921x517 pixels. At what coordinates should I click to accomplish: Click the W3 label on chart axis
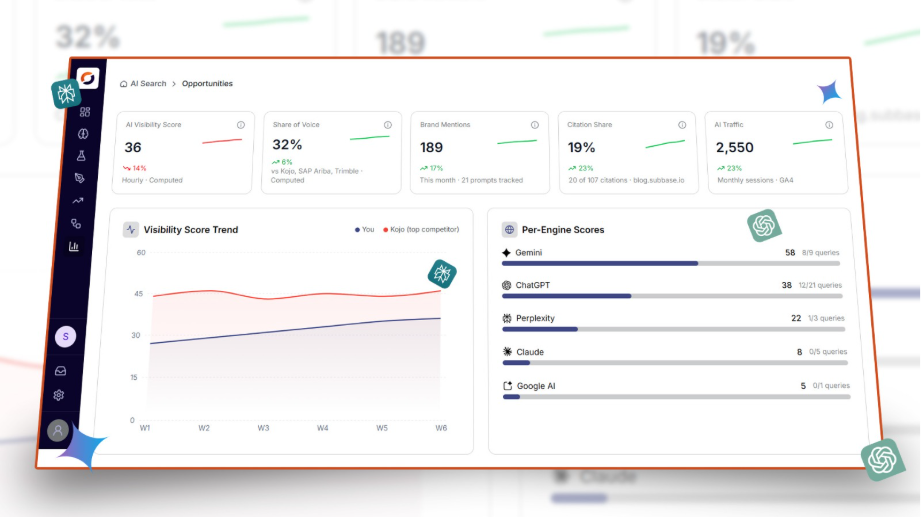[263, 428]
